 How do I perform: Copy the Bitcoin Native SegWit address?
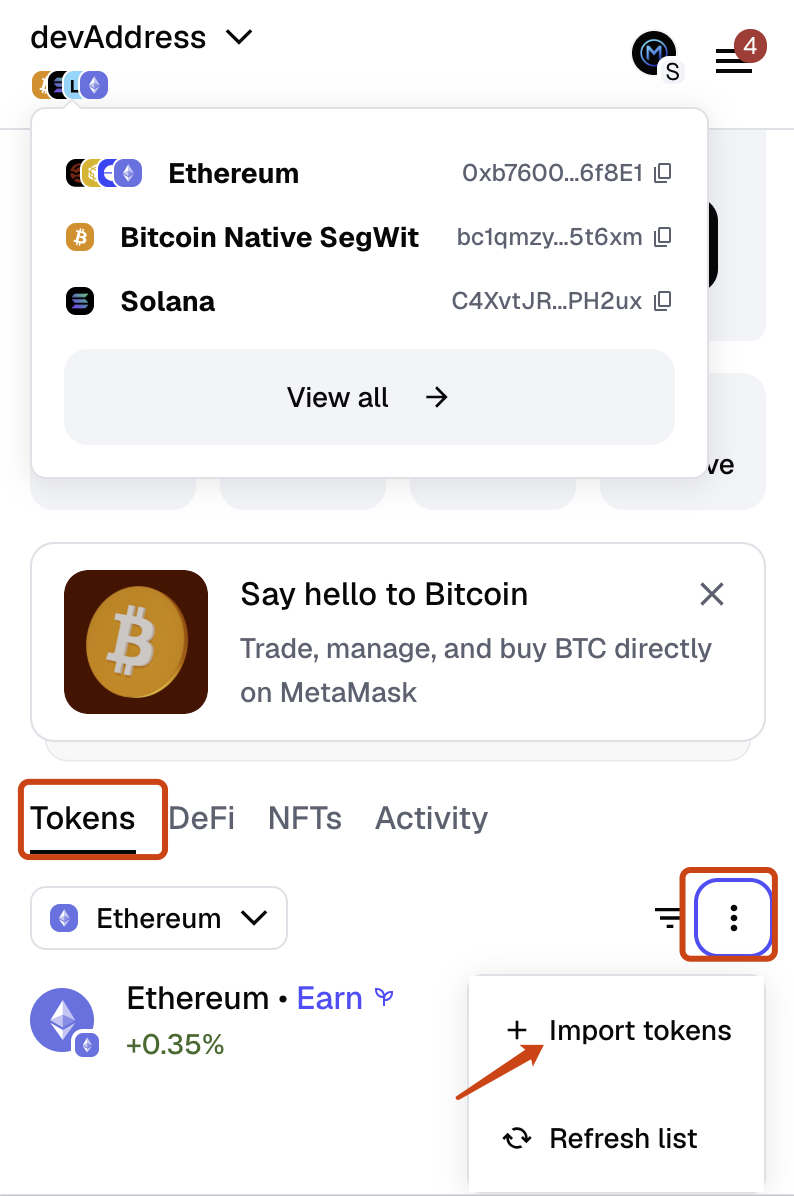click(663, 237)
